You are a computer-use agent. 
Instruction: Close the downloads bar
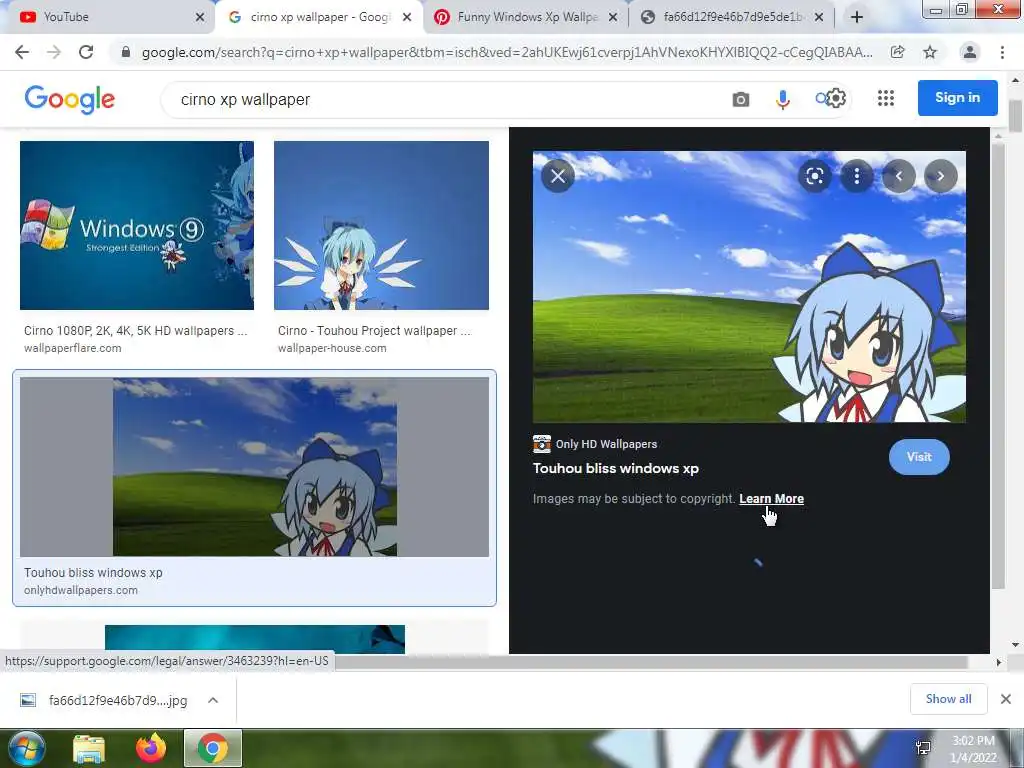[x=1006, y=699]
